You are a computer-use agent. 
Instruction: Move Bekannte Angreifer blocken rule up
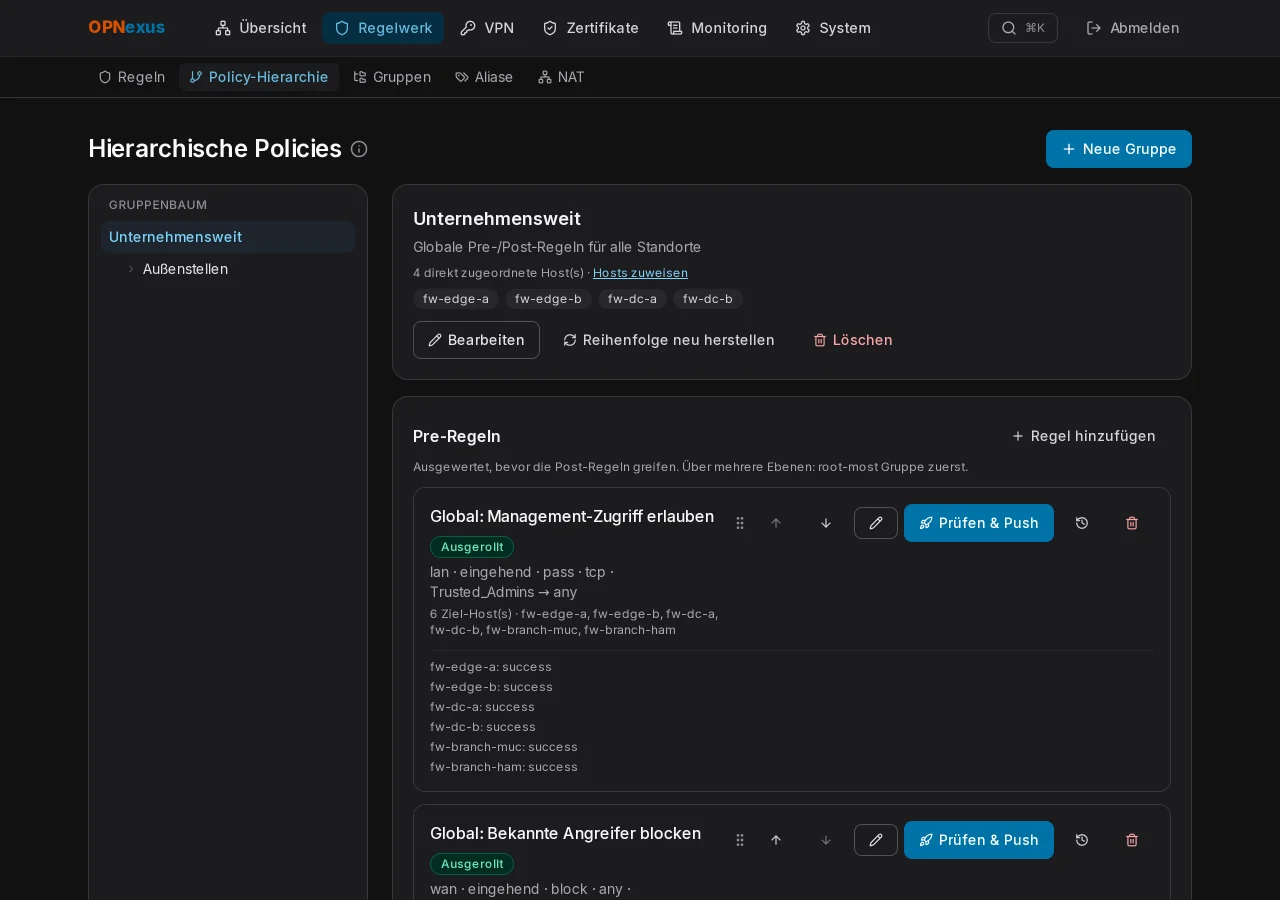coord(776,840)
